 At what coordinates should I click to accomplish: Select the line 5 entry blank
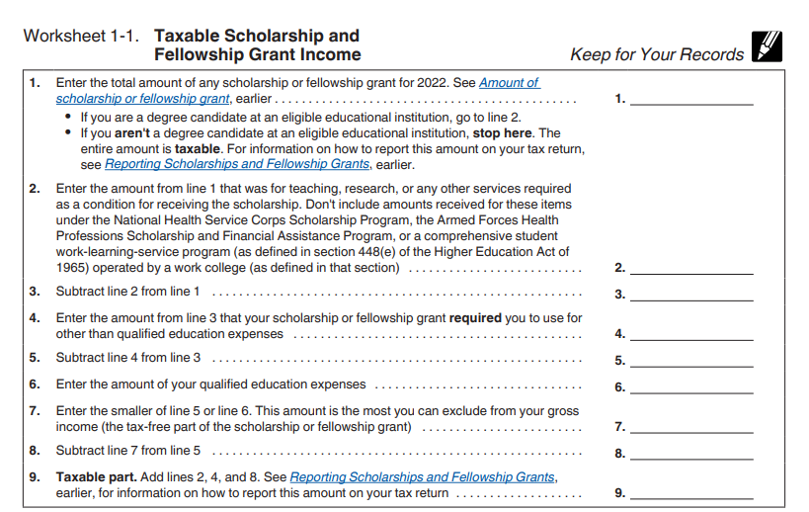point(691,360)
